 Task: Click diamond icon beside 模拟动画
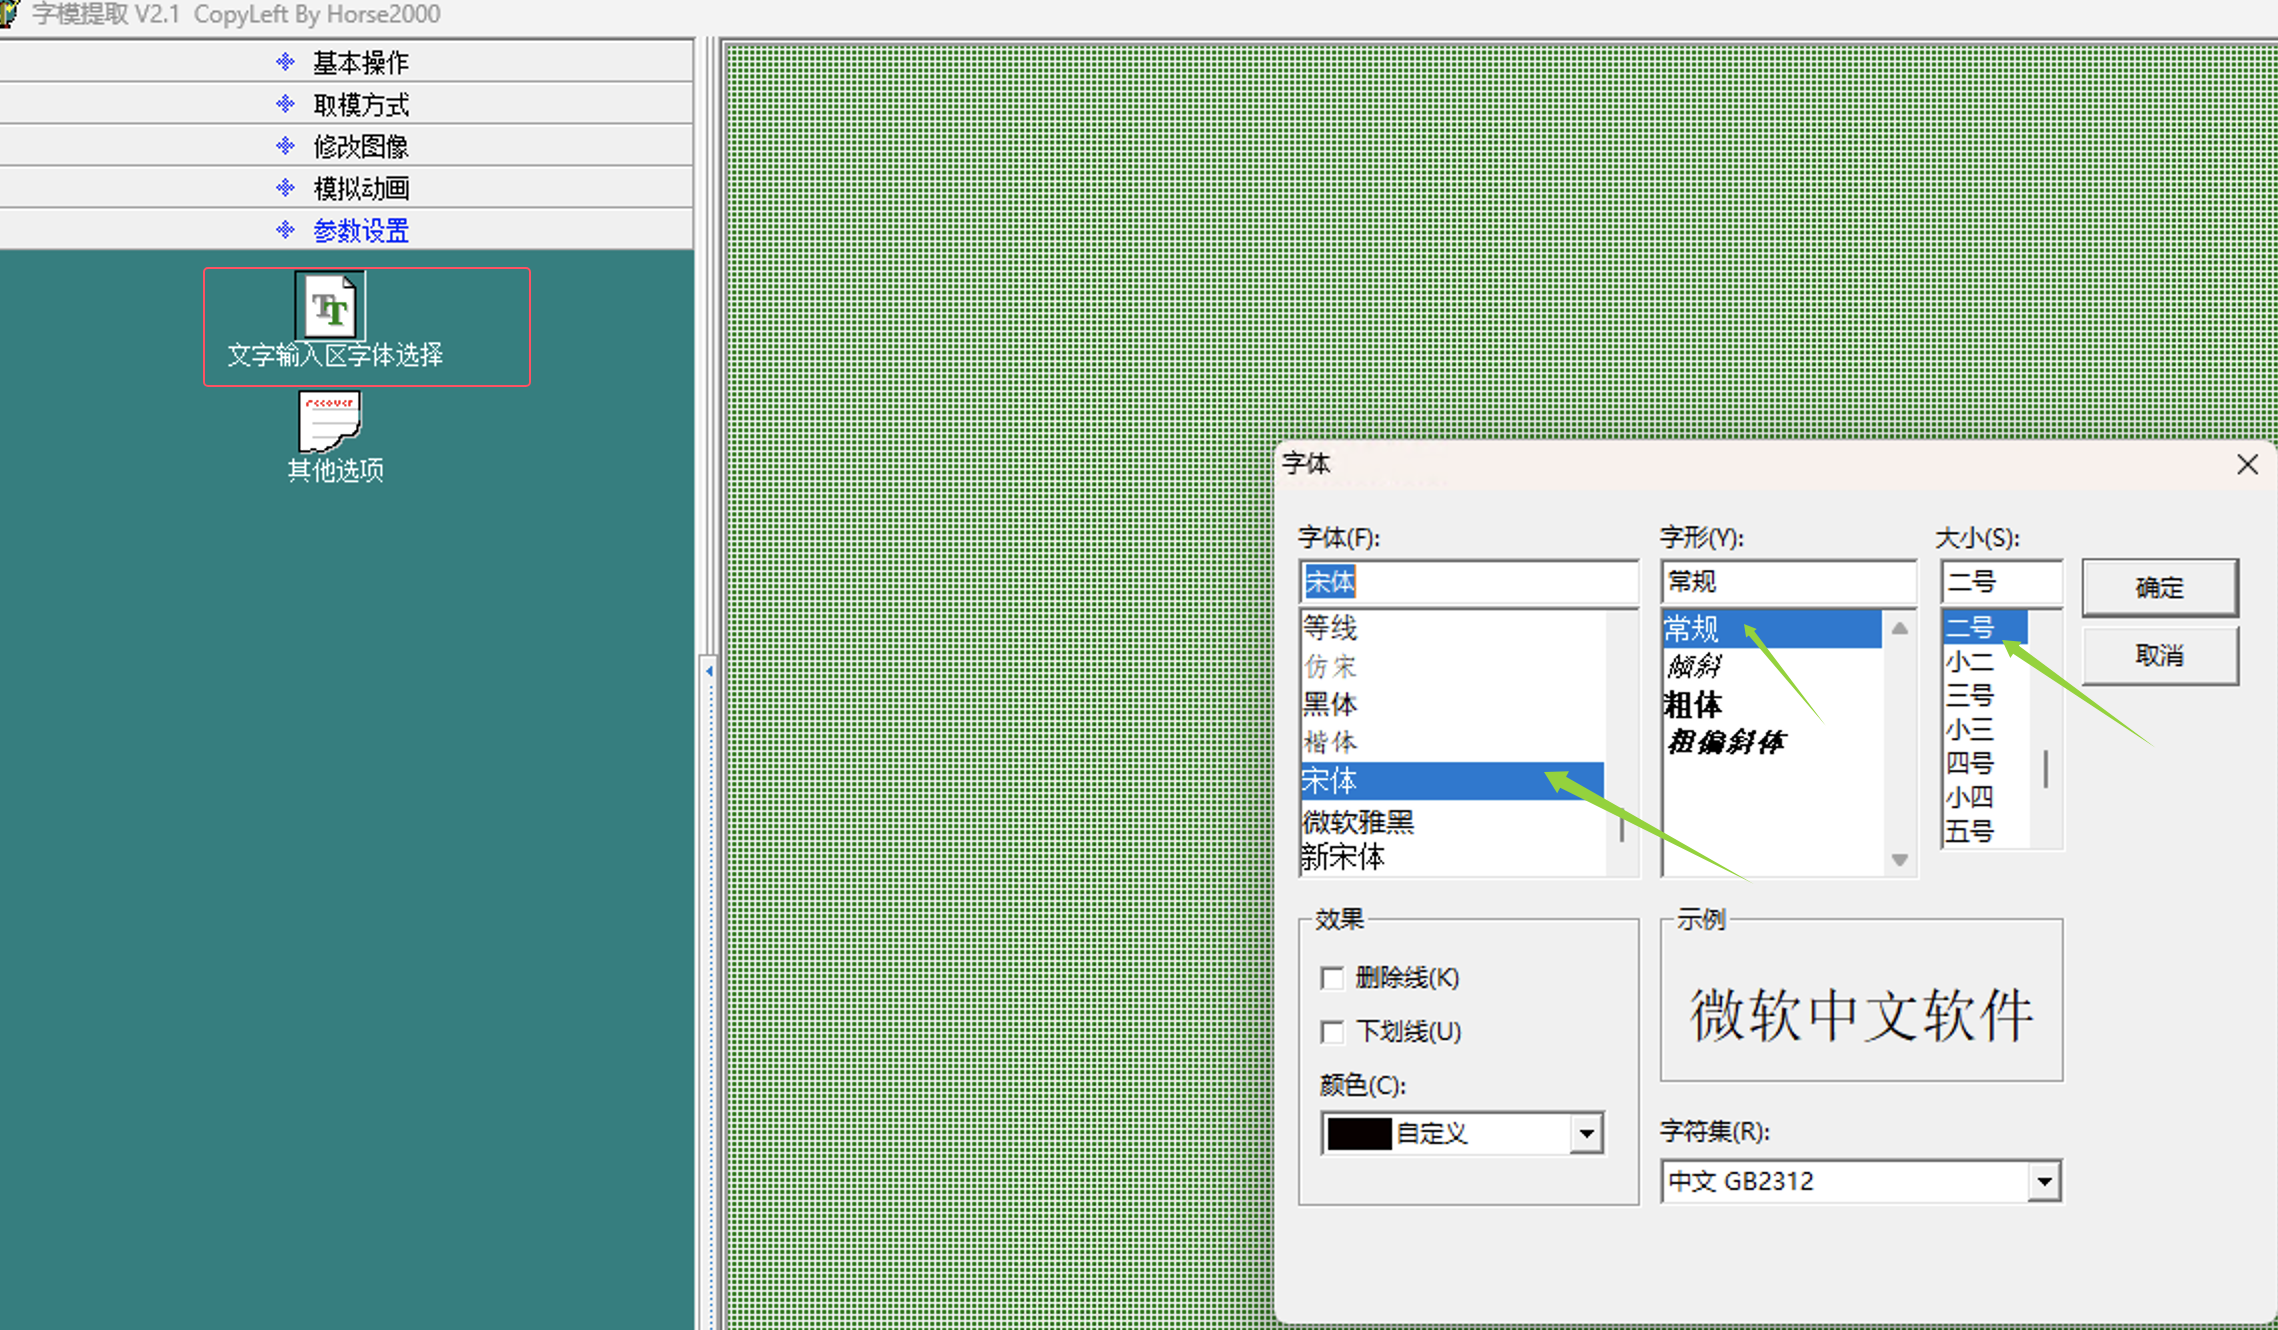(285, 188)
